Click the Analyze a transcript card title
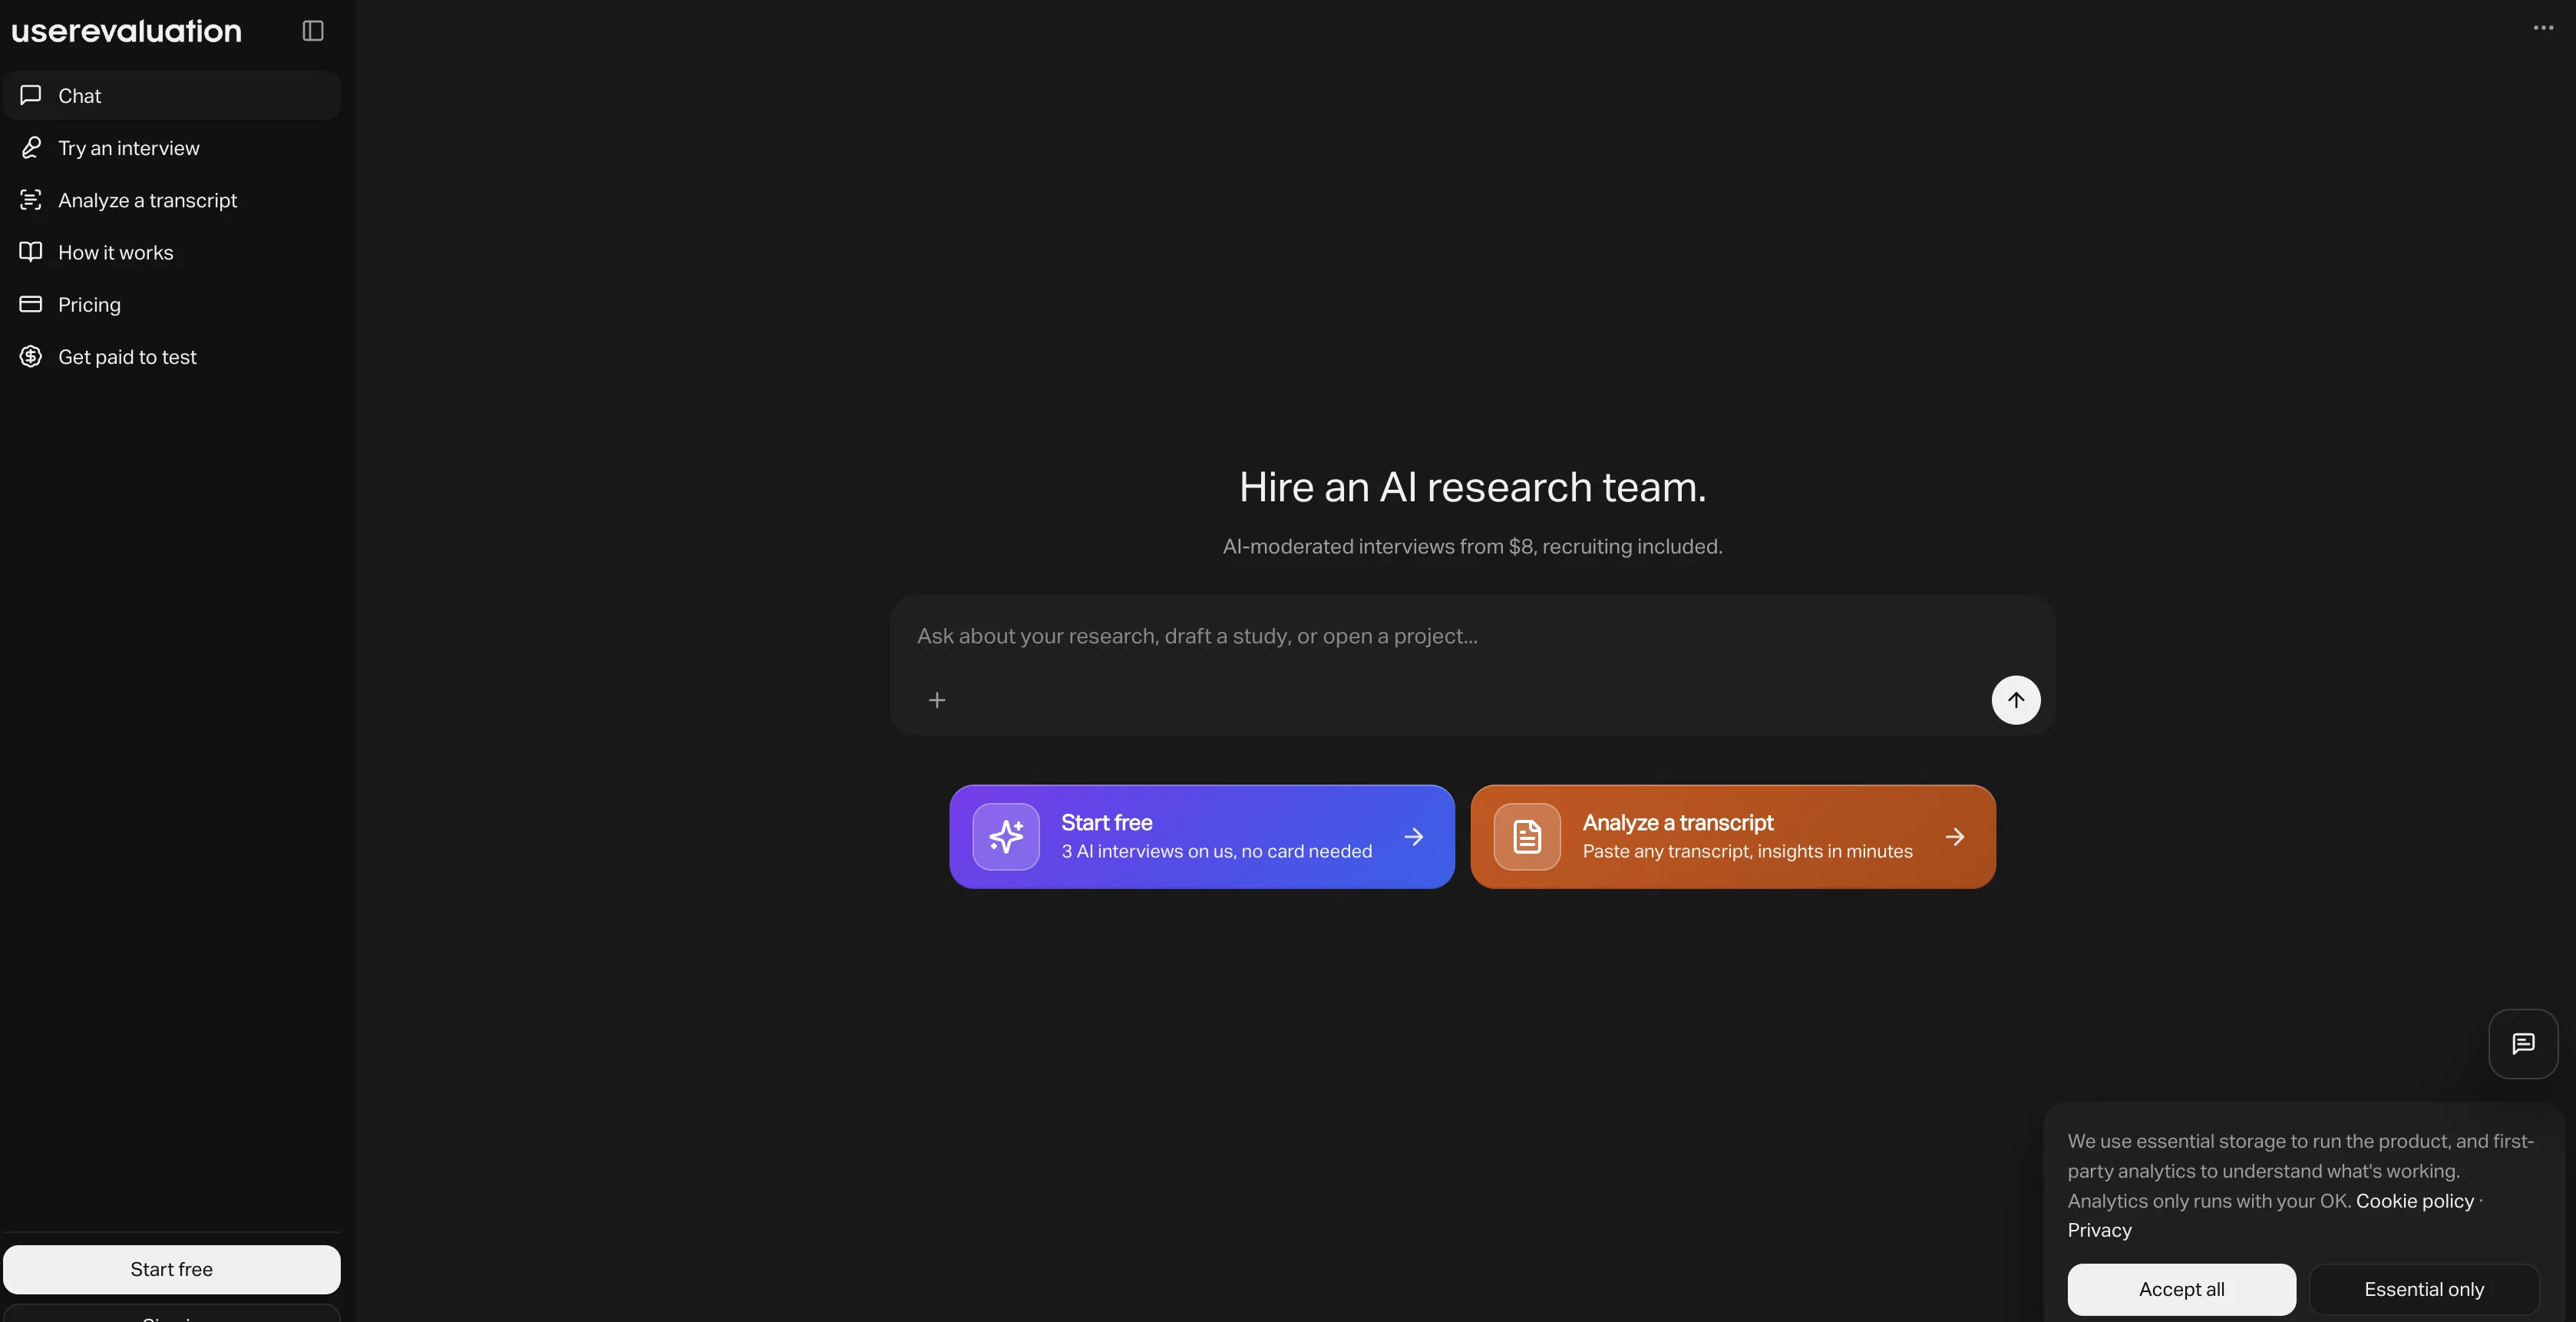The width and height of the screenshot is (2576, 1322). (x=1677, y=823)
